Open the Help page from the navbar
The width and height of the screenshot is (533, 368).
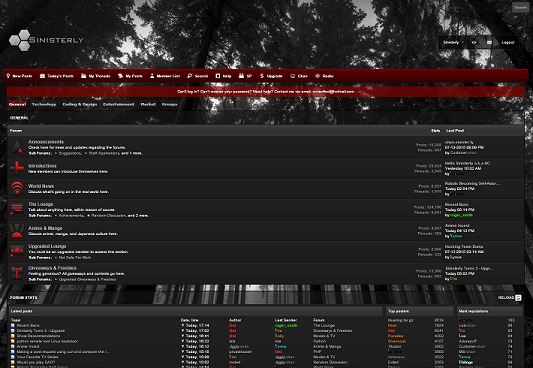pos(223,76)
